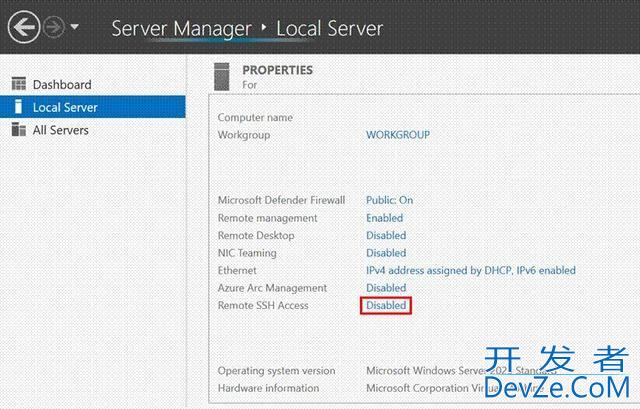Click the Microsoft Corporation hardware value
The height and width of the screenshot is (409, 640).
click(x=453, y=388)
